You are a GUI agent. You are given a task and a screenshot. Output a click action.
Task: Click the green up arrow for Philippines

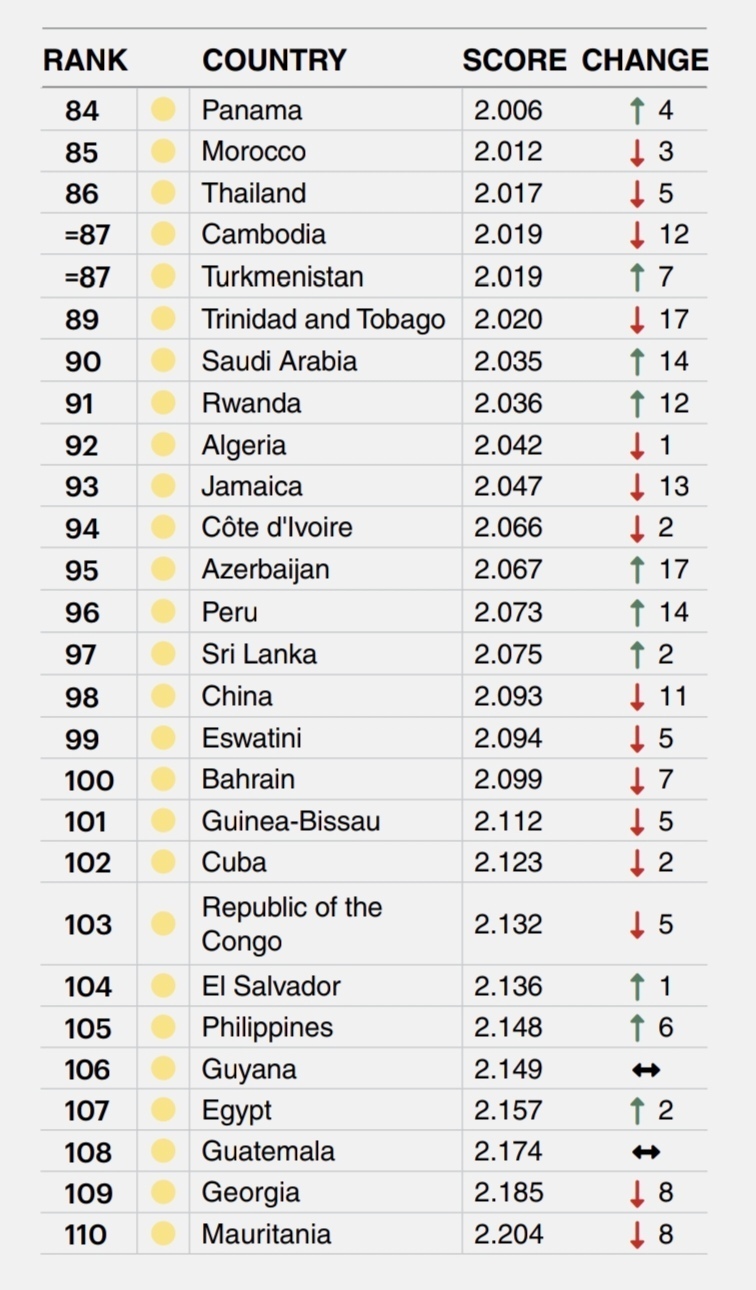637,1028
